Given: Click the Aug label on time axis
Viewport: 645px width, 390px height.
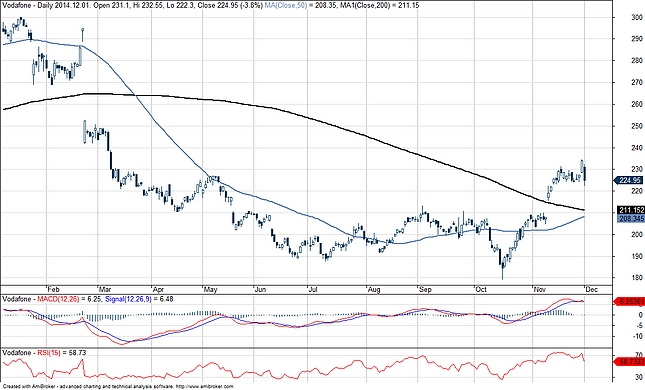Looking at the screenshot, I should (374, 289).
